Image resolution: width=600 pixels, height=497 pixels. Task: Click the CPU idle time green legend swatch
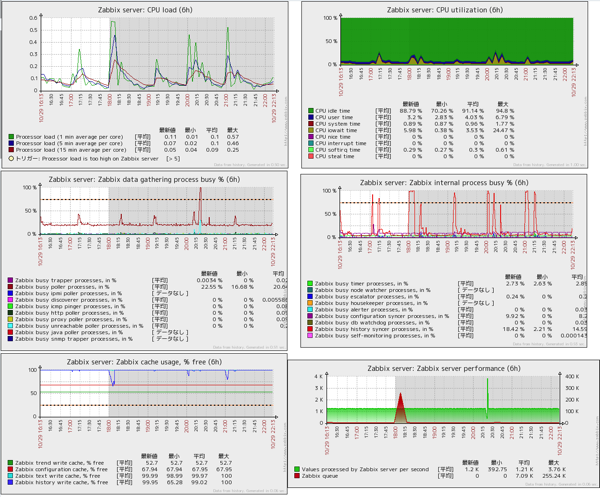[311, 111]
